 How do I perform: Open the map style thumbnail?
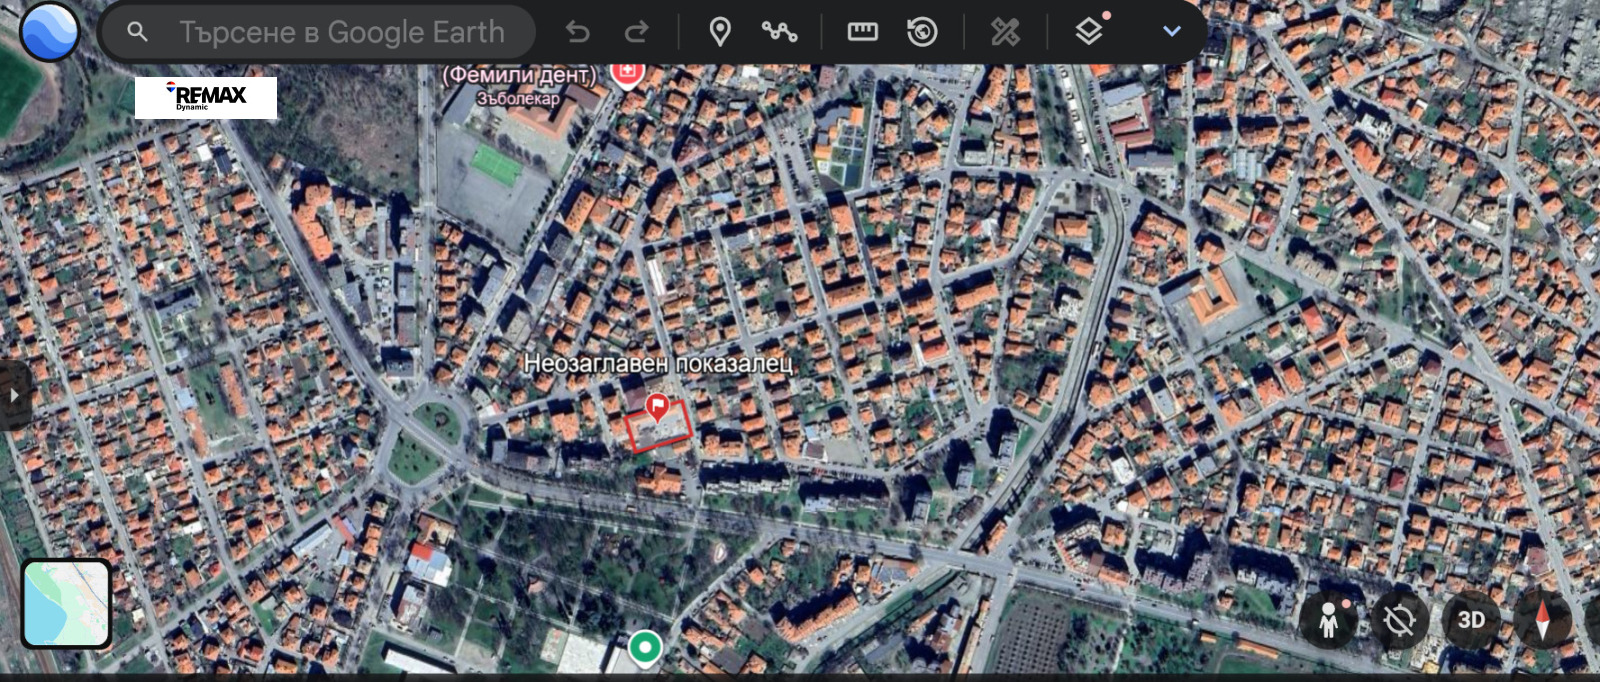(x=66, y=603)
